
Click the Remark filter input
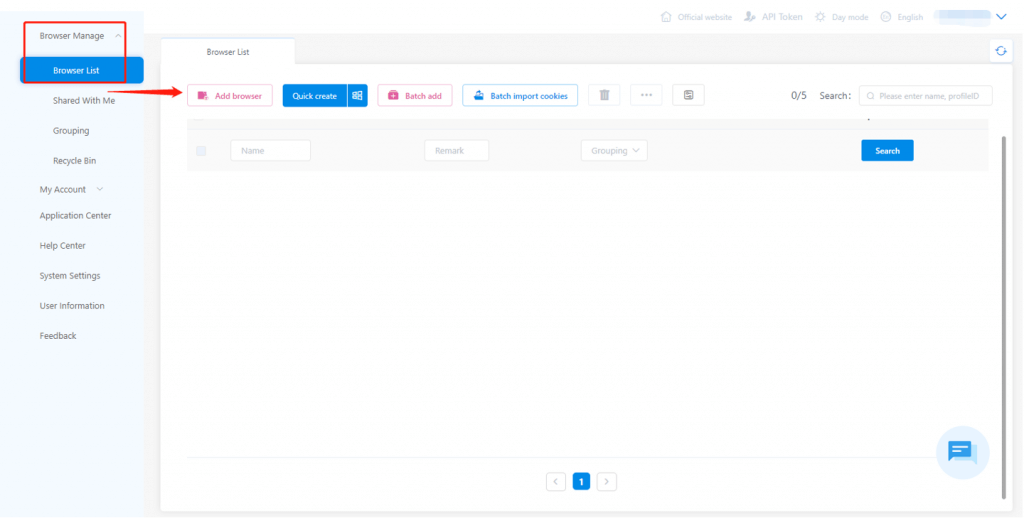[456, 150]
